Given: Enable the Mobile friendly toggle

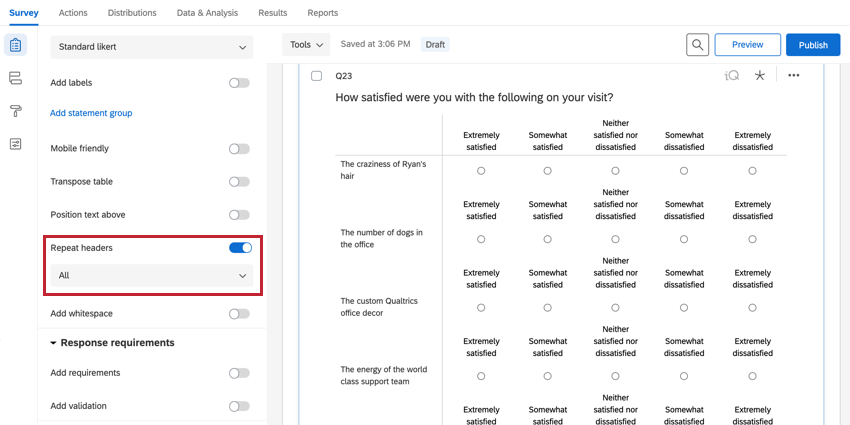Looking at the screenshot, I should 239,149.
